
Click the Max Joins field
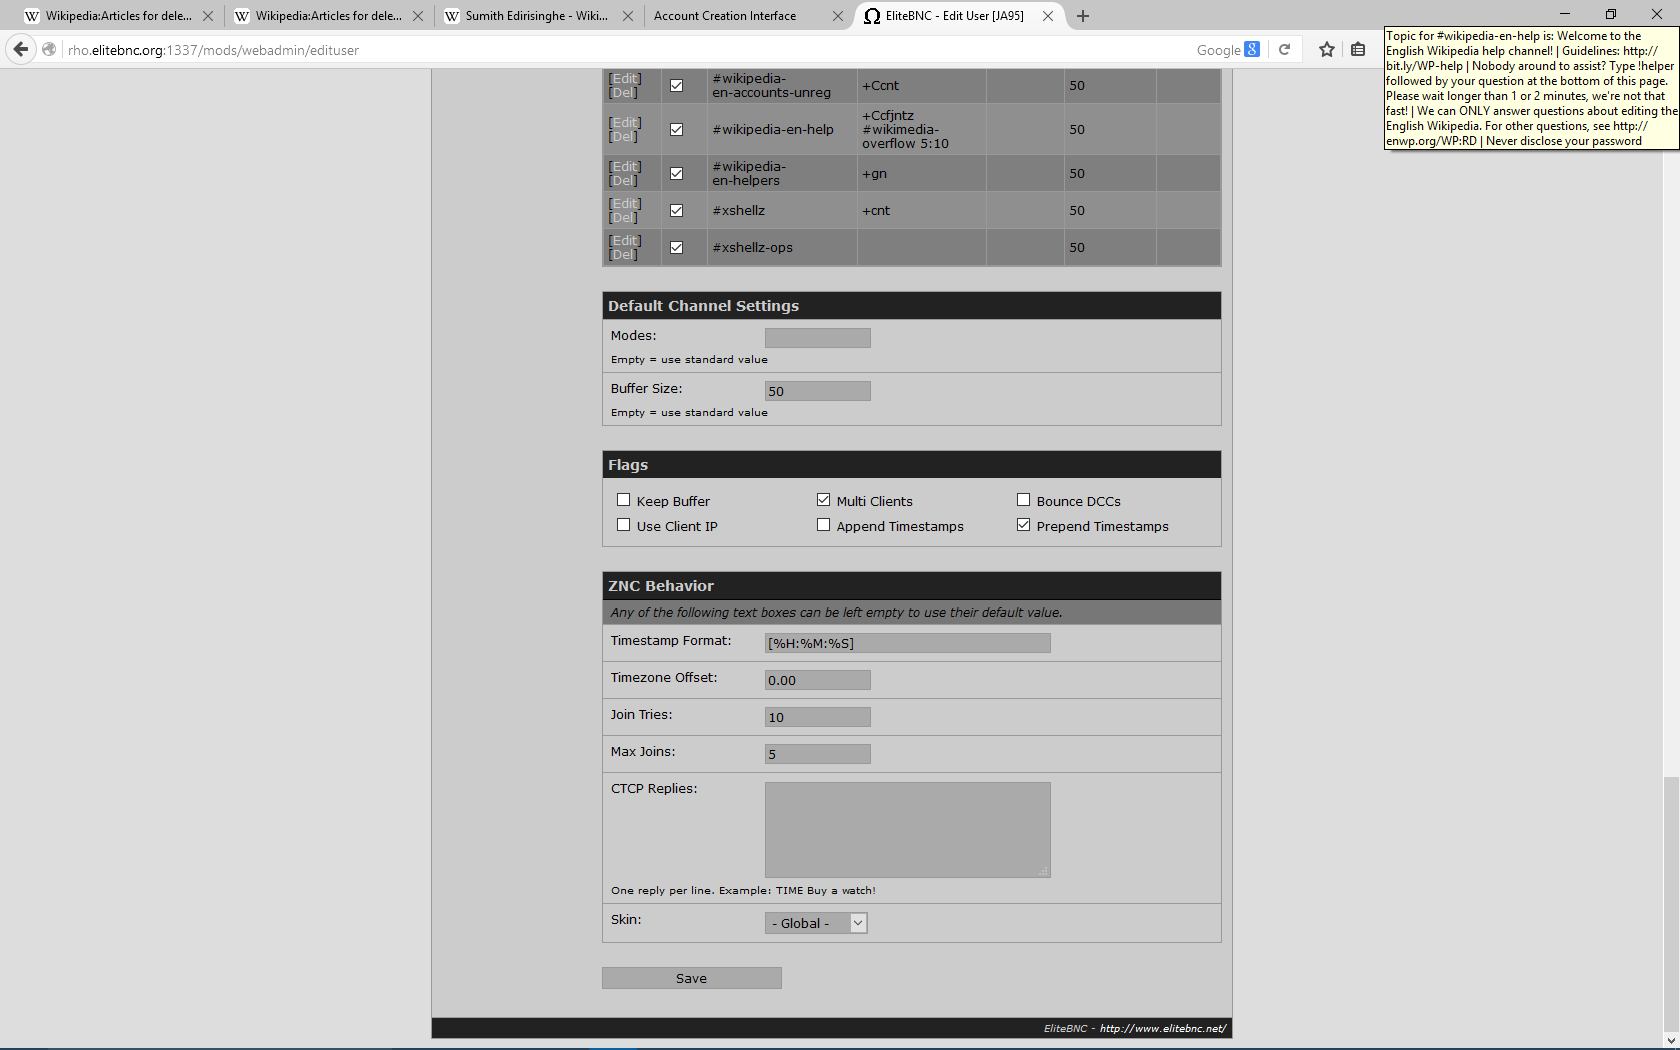click(x=818, y=754)
